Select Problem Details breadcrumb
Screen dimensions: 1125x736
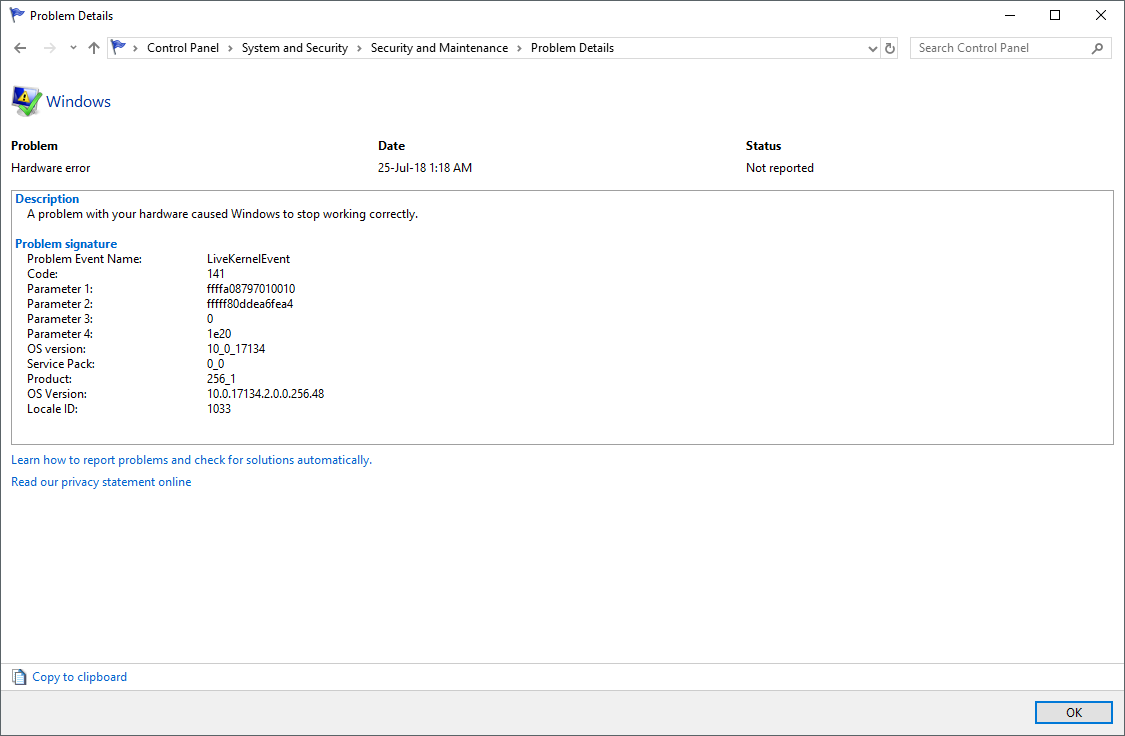[573, 48]
